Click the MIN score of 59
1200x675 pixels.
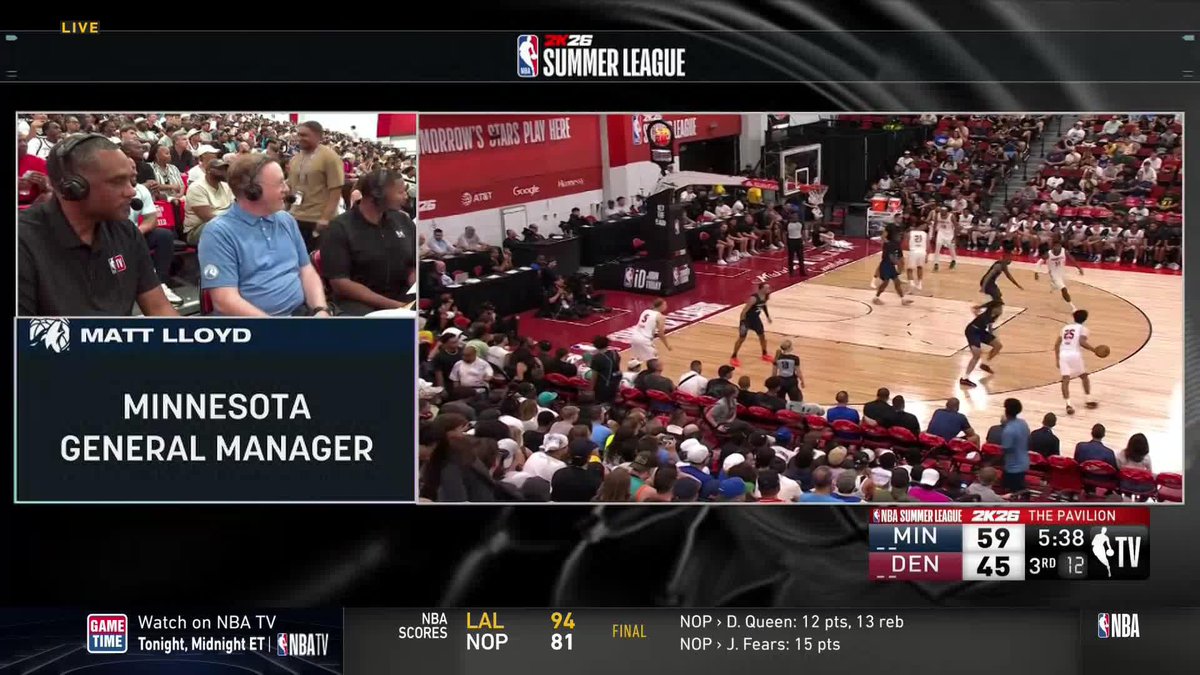pos(993,538)
